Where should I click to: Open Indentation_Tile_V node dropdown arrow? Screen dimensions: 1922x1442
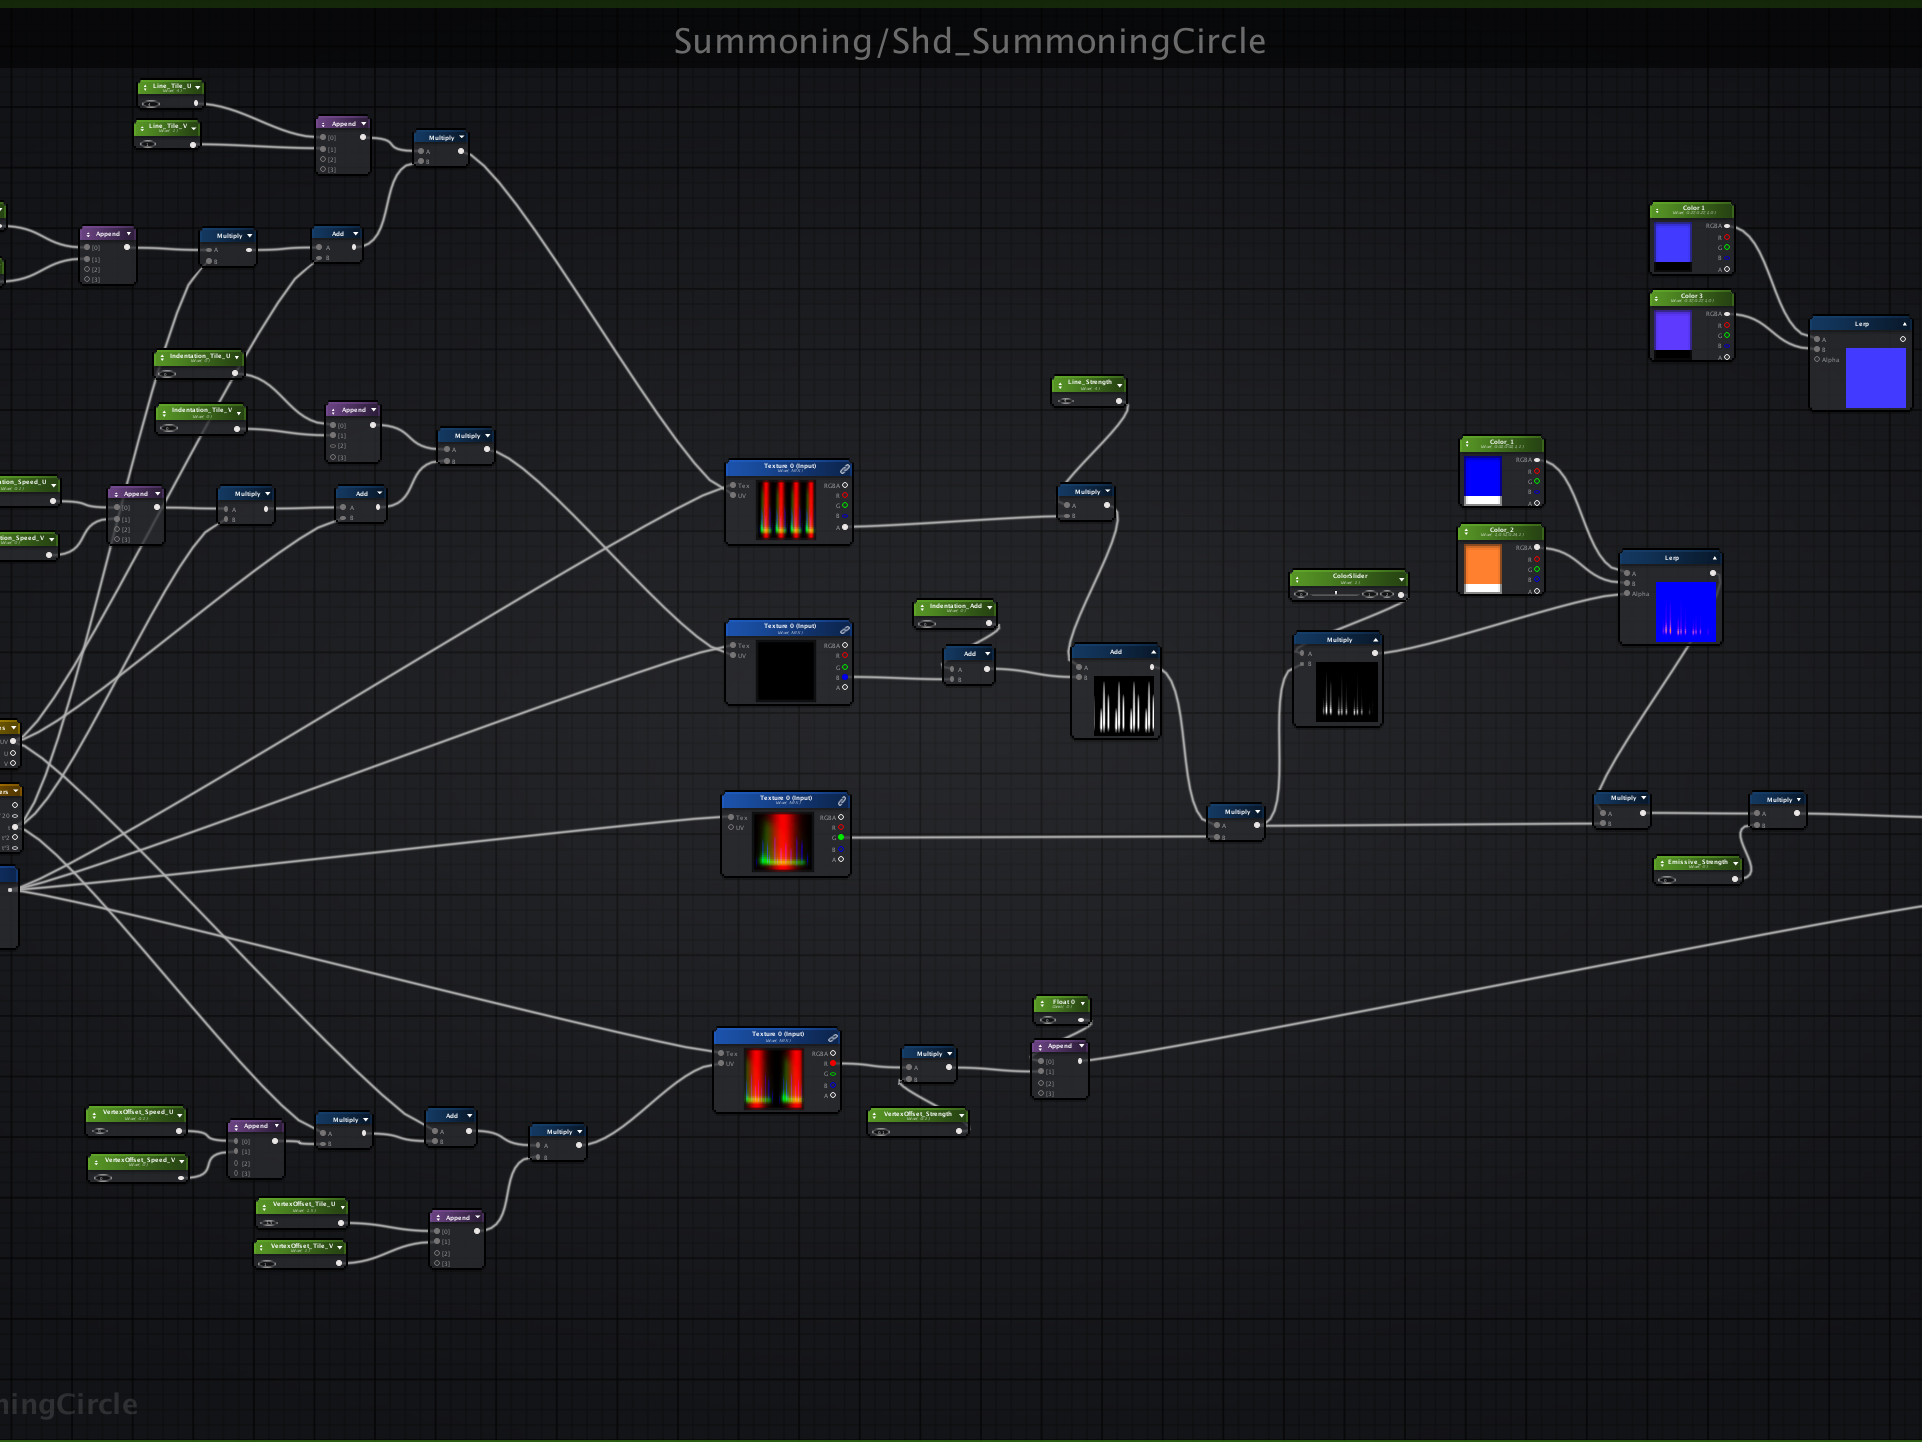pyautogui.click(x=240, y=411)
